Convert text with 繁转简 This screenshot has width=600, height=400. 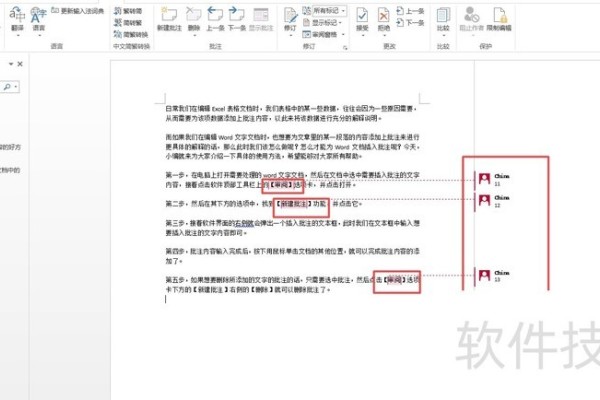[x=127, y=11]
